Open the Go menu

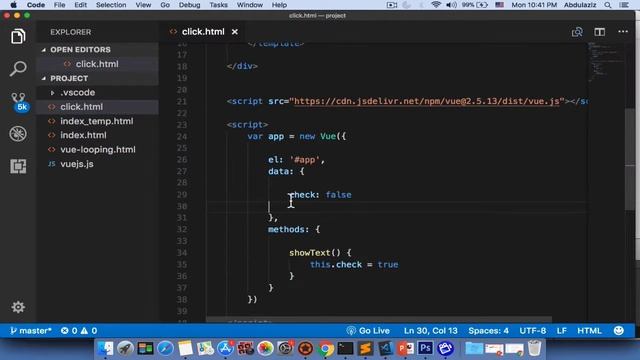point(165,5)
